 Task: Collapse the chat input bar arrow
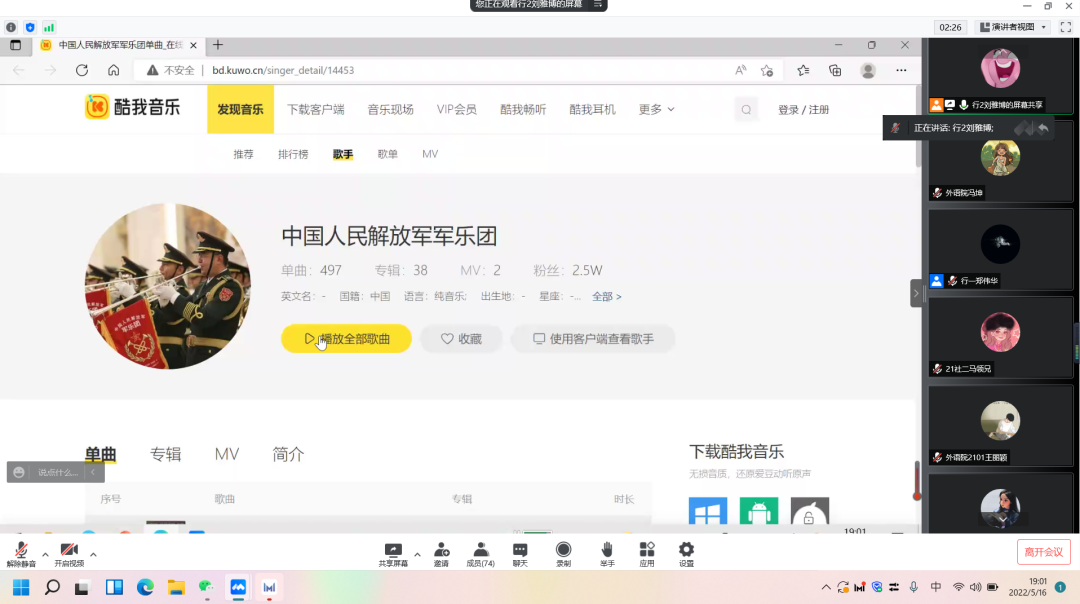tap(93, 472)
